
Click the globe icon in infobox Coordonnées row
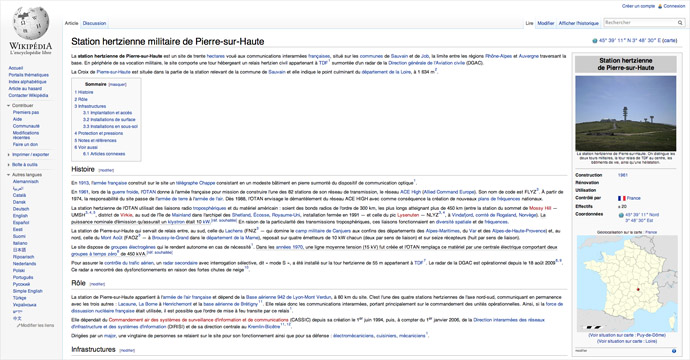pyautogui.click(x=621, y=215)
